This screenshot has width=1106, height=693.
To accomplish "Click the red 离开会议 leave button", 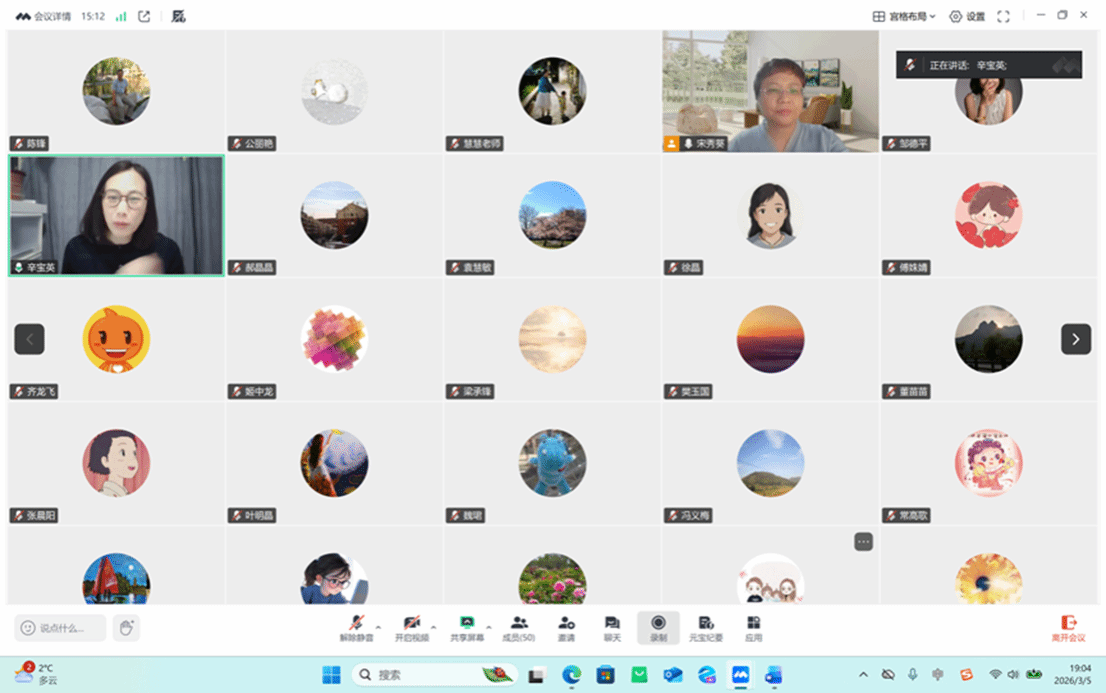I will (x=1068, y=628).
